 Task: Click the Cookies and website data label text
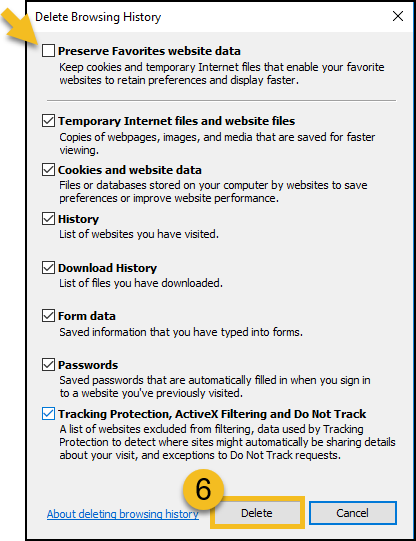pos(130,170)
